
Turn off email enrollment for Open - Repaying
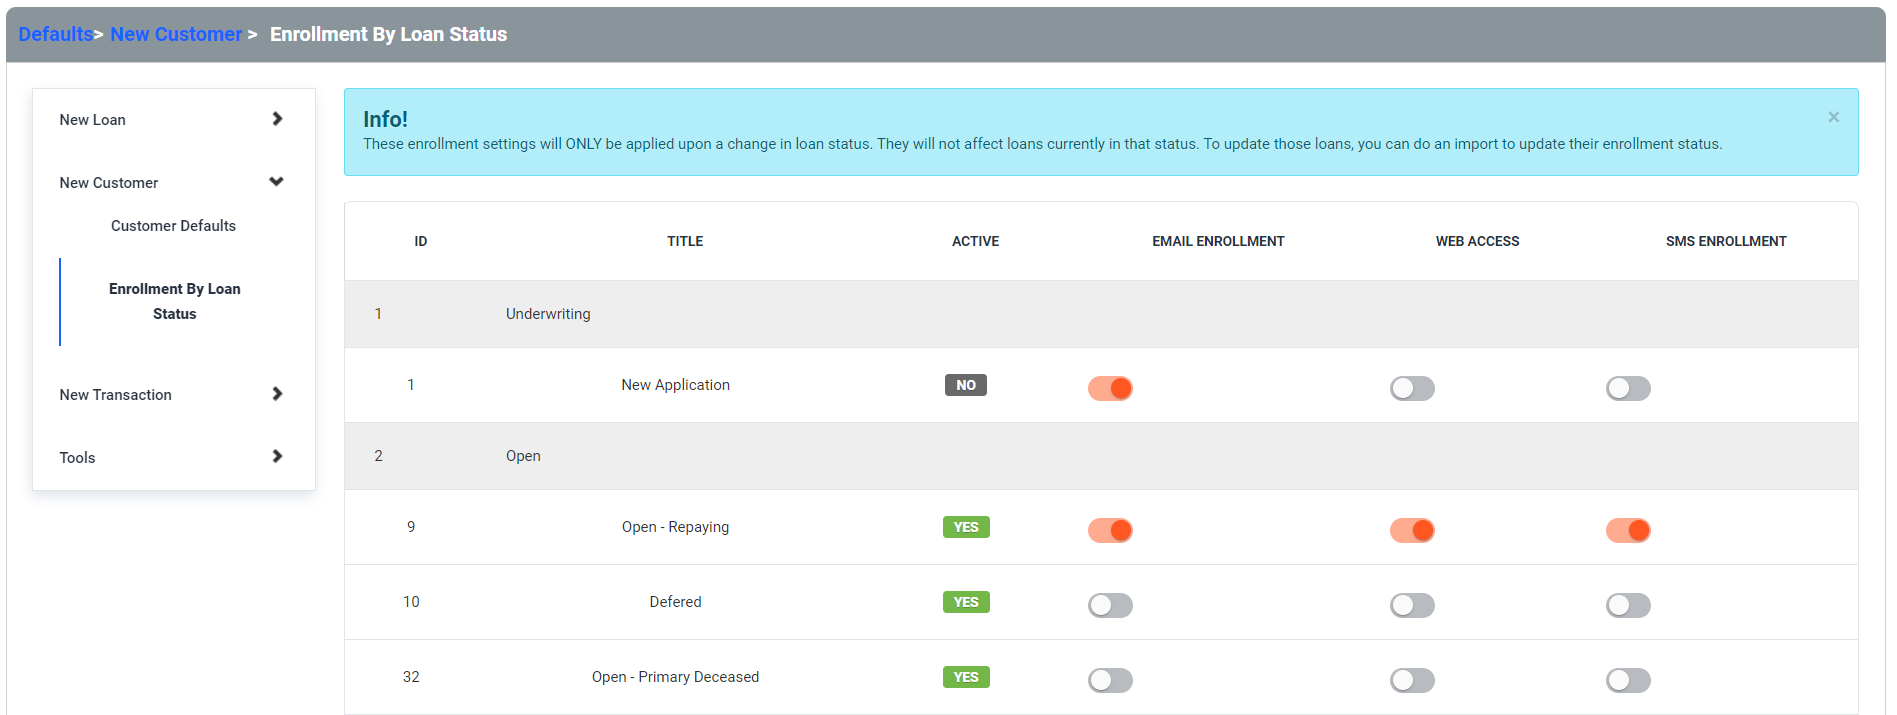coord(1110,530)
